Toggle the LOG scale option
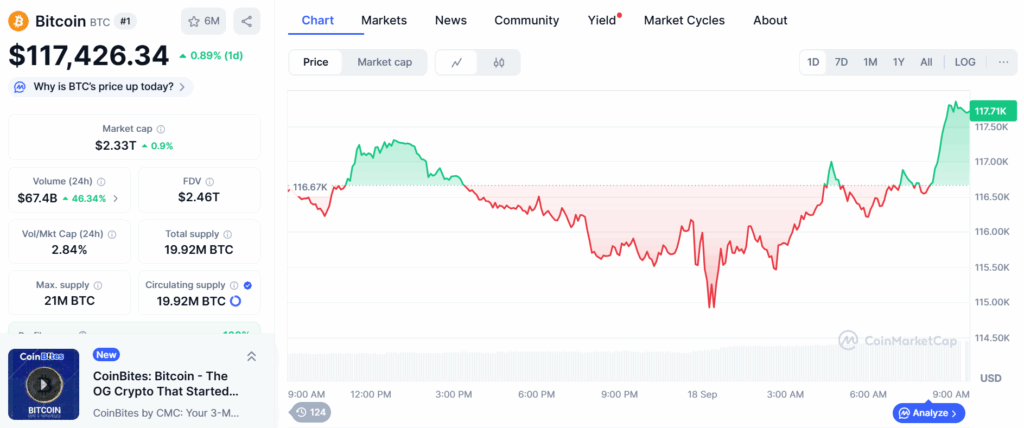This screenshot has width=1024, height=428. coord(965,62)
